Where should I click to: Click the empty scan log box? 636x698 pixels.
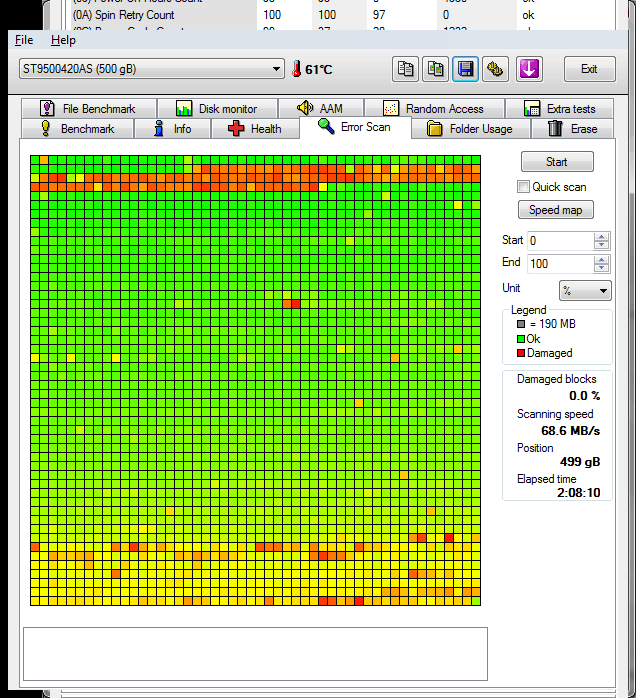tap(255, 654)
